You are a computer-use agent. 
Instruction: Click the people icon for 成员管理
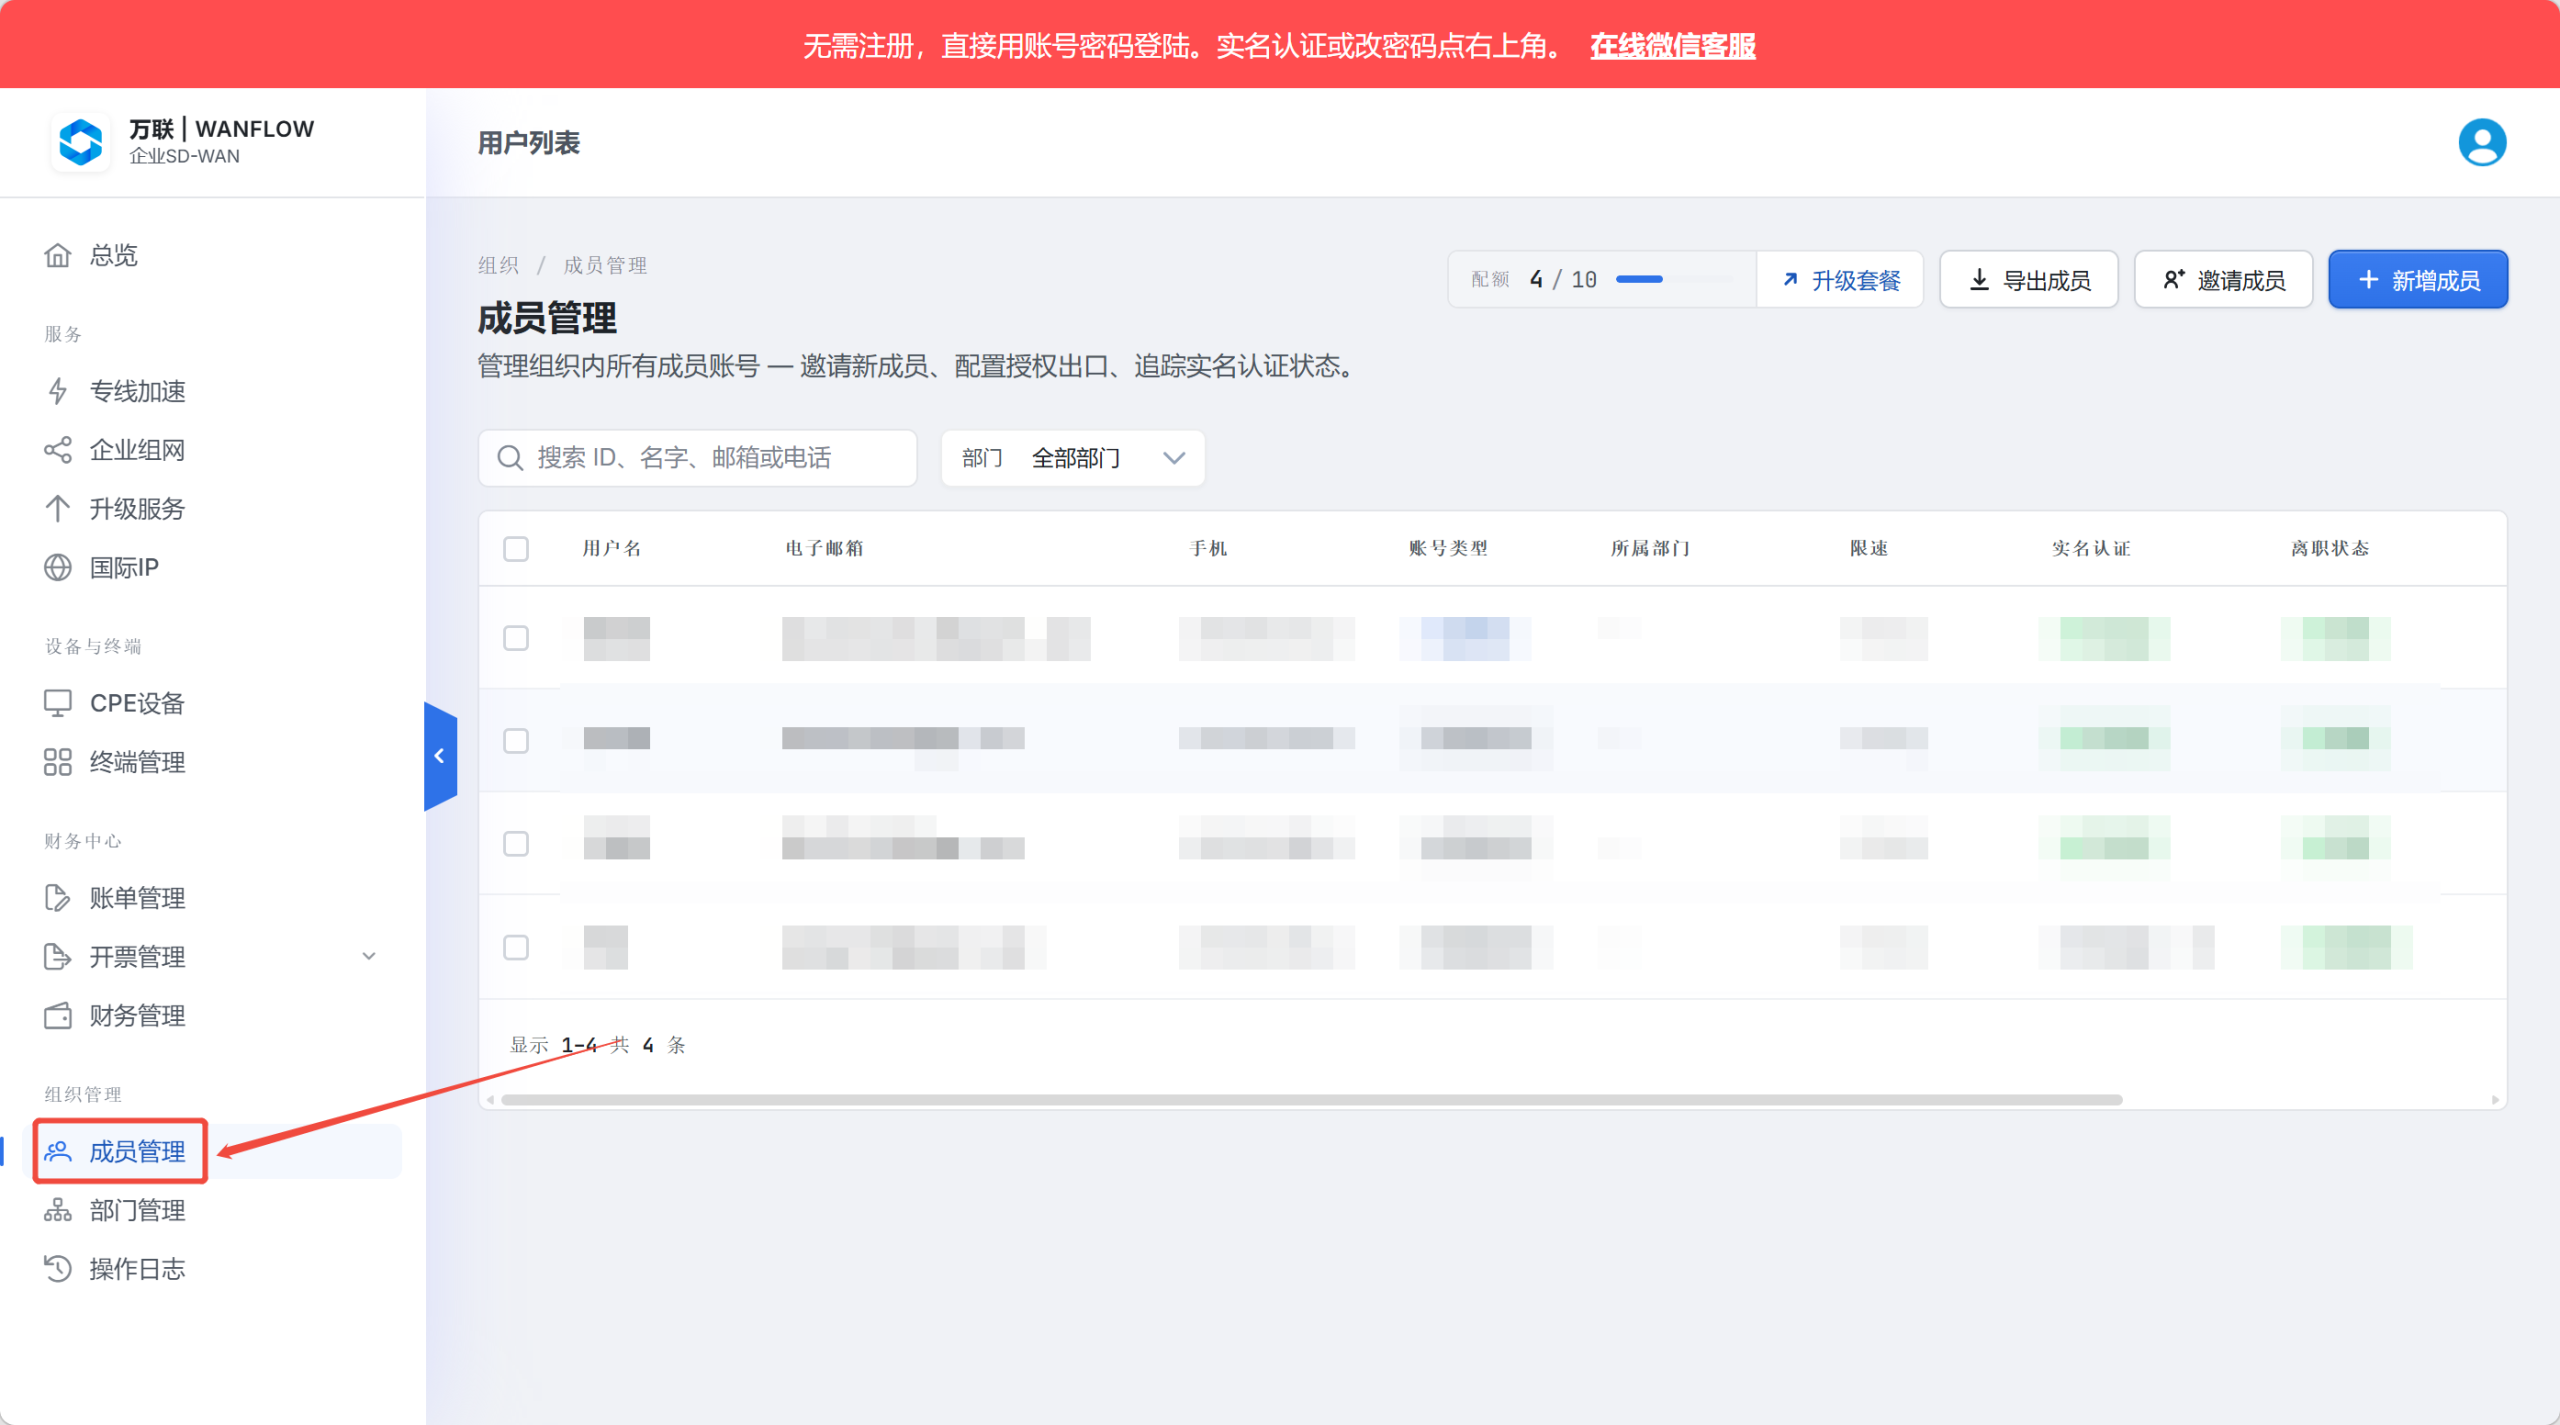coord(58,1152)
